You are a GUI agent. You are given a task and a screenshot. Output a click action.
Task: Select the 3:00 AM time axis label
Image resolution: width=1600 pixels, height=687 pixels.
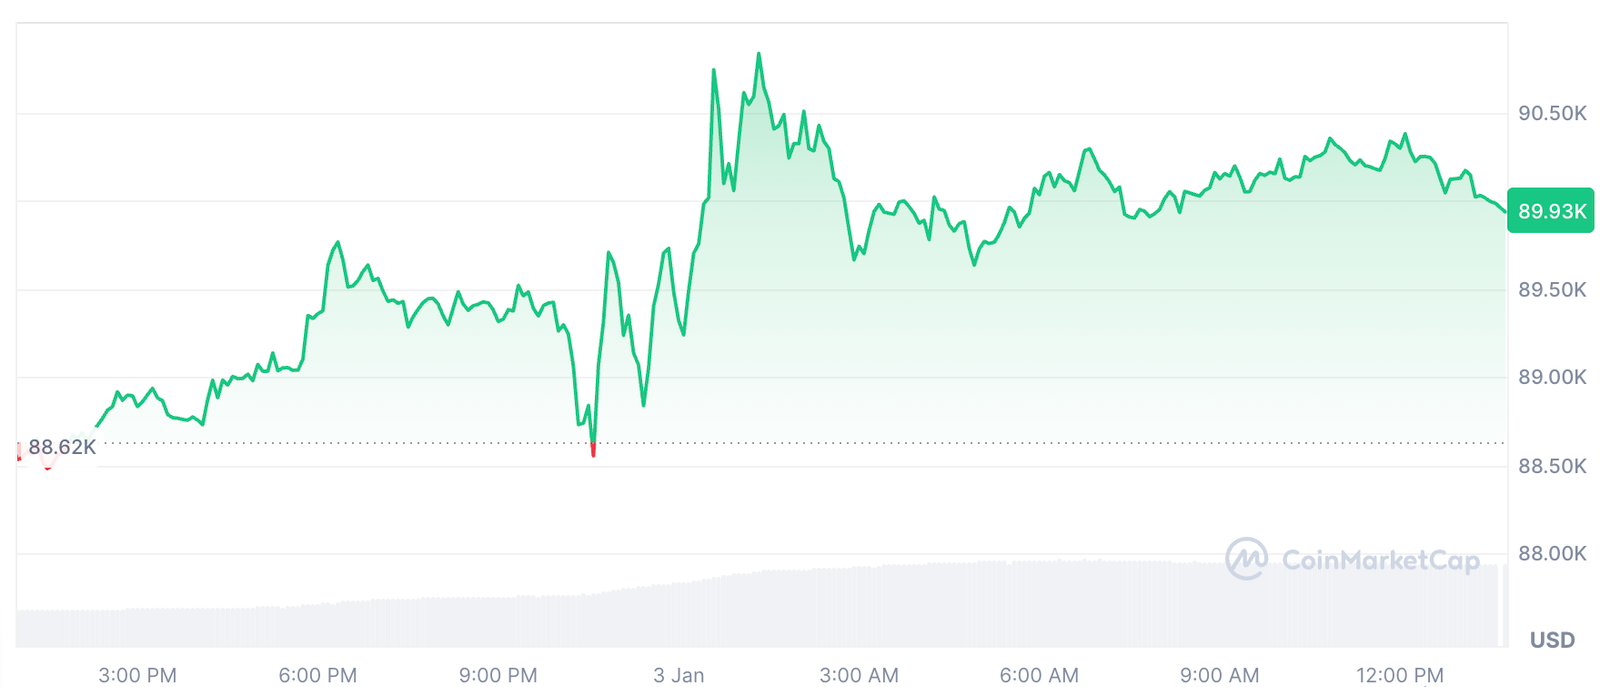coord(858,675)
